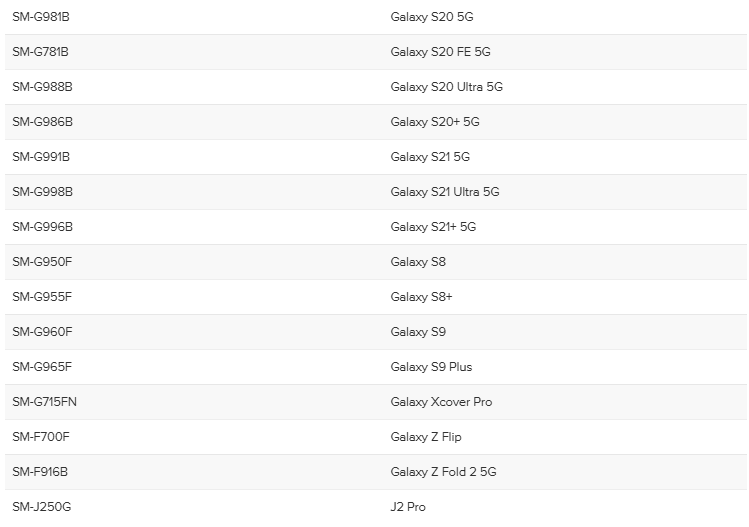Click the J2 Pro device name
The width and height of the screenshot is (749, 527).
[408, 507]
